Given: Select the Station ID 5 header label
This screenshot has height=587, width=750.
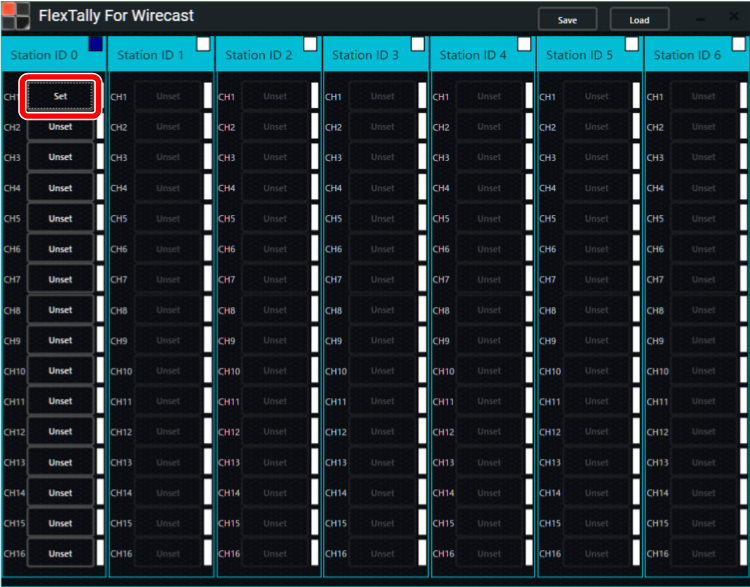Looking at the screenshot, I should point(580,56).
